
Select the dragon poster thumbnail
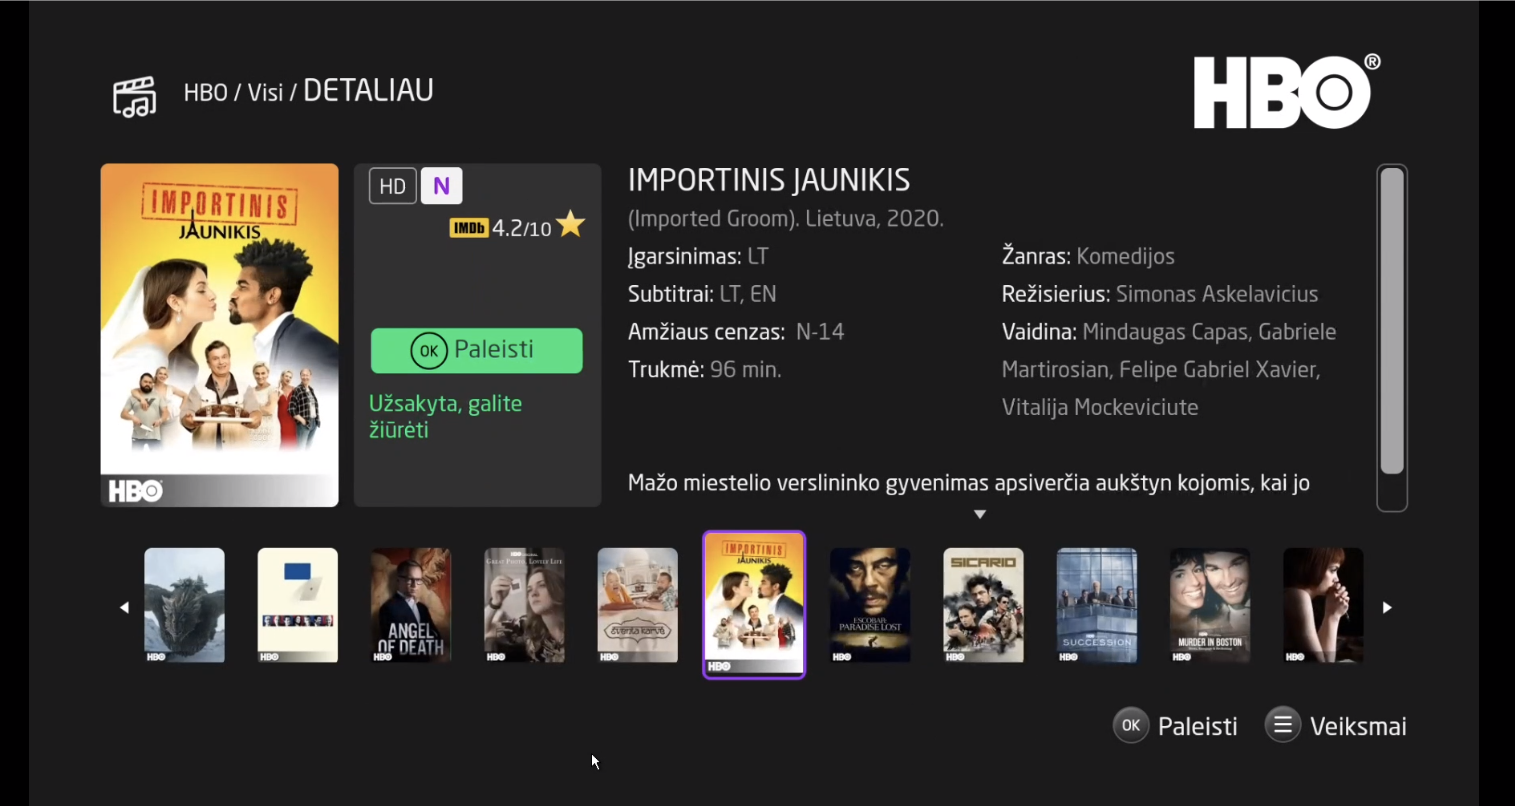click(184, 605)
